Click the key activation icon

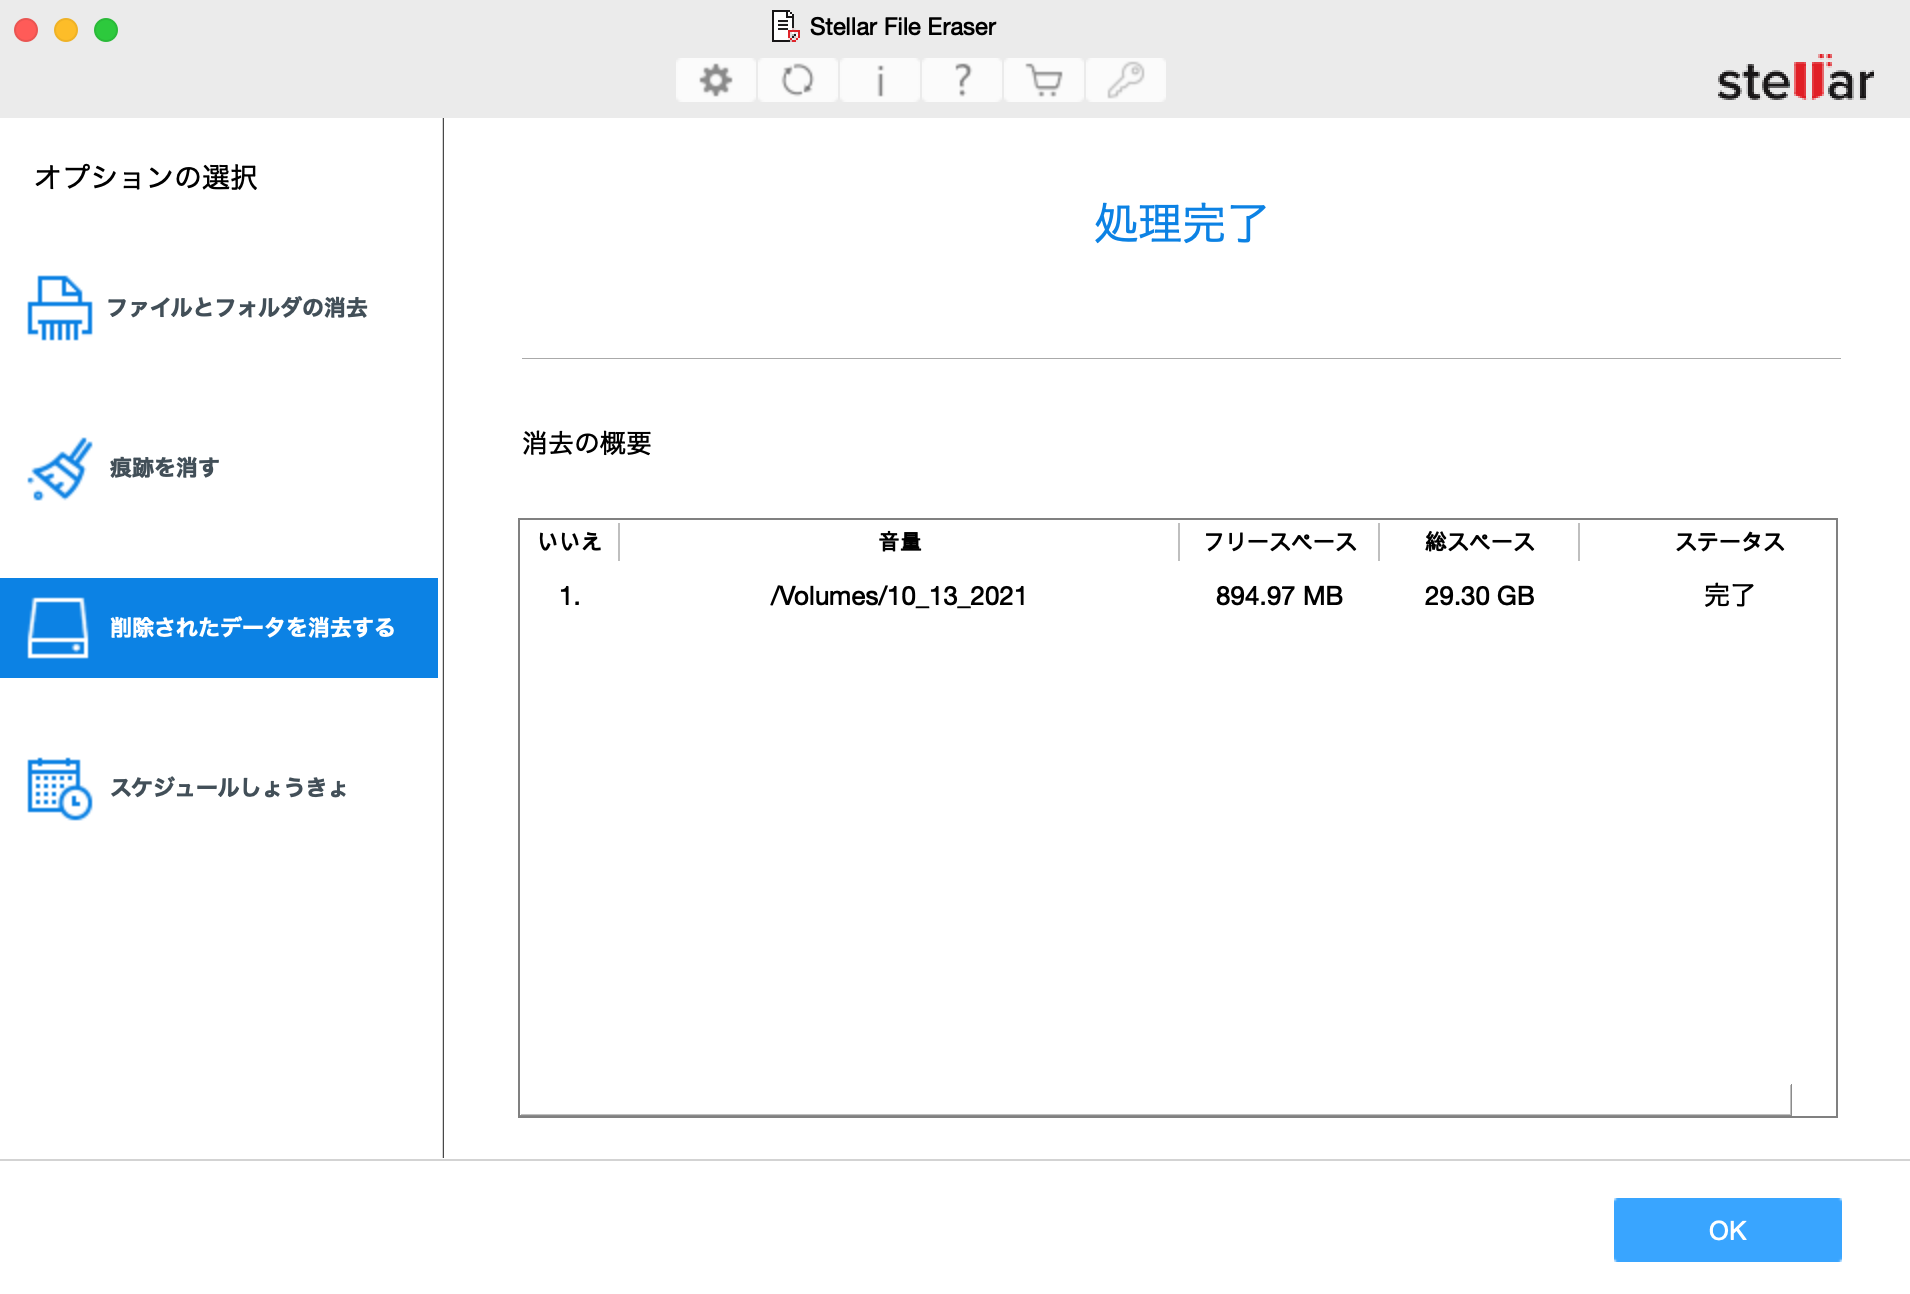1126,80
